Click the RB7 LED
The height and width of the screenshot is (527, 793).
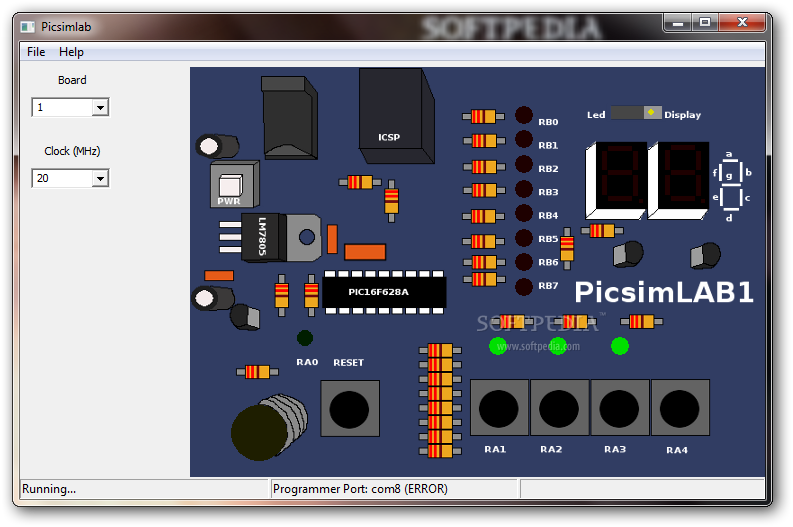523,287
